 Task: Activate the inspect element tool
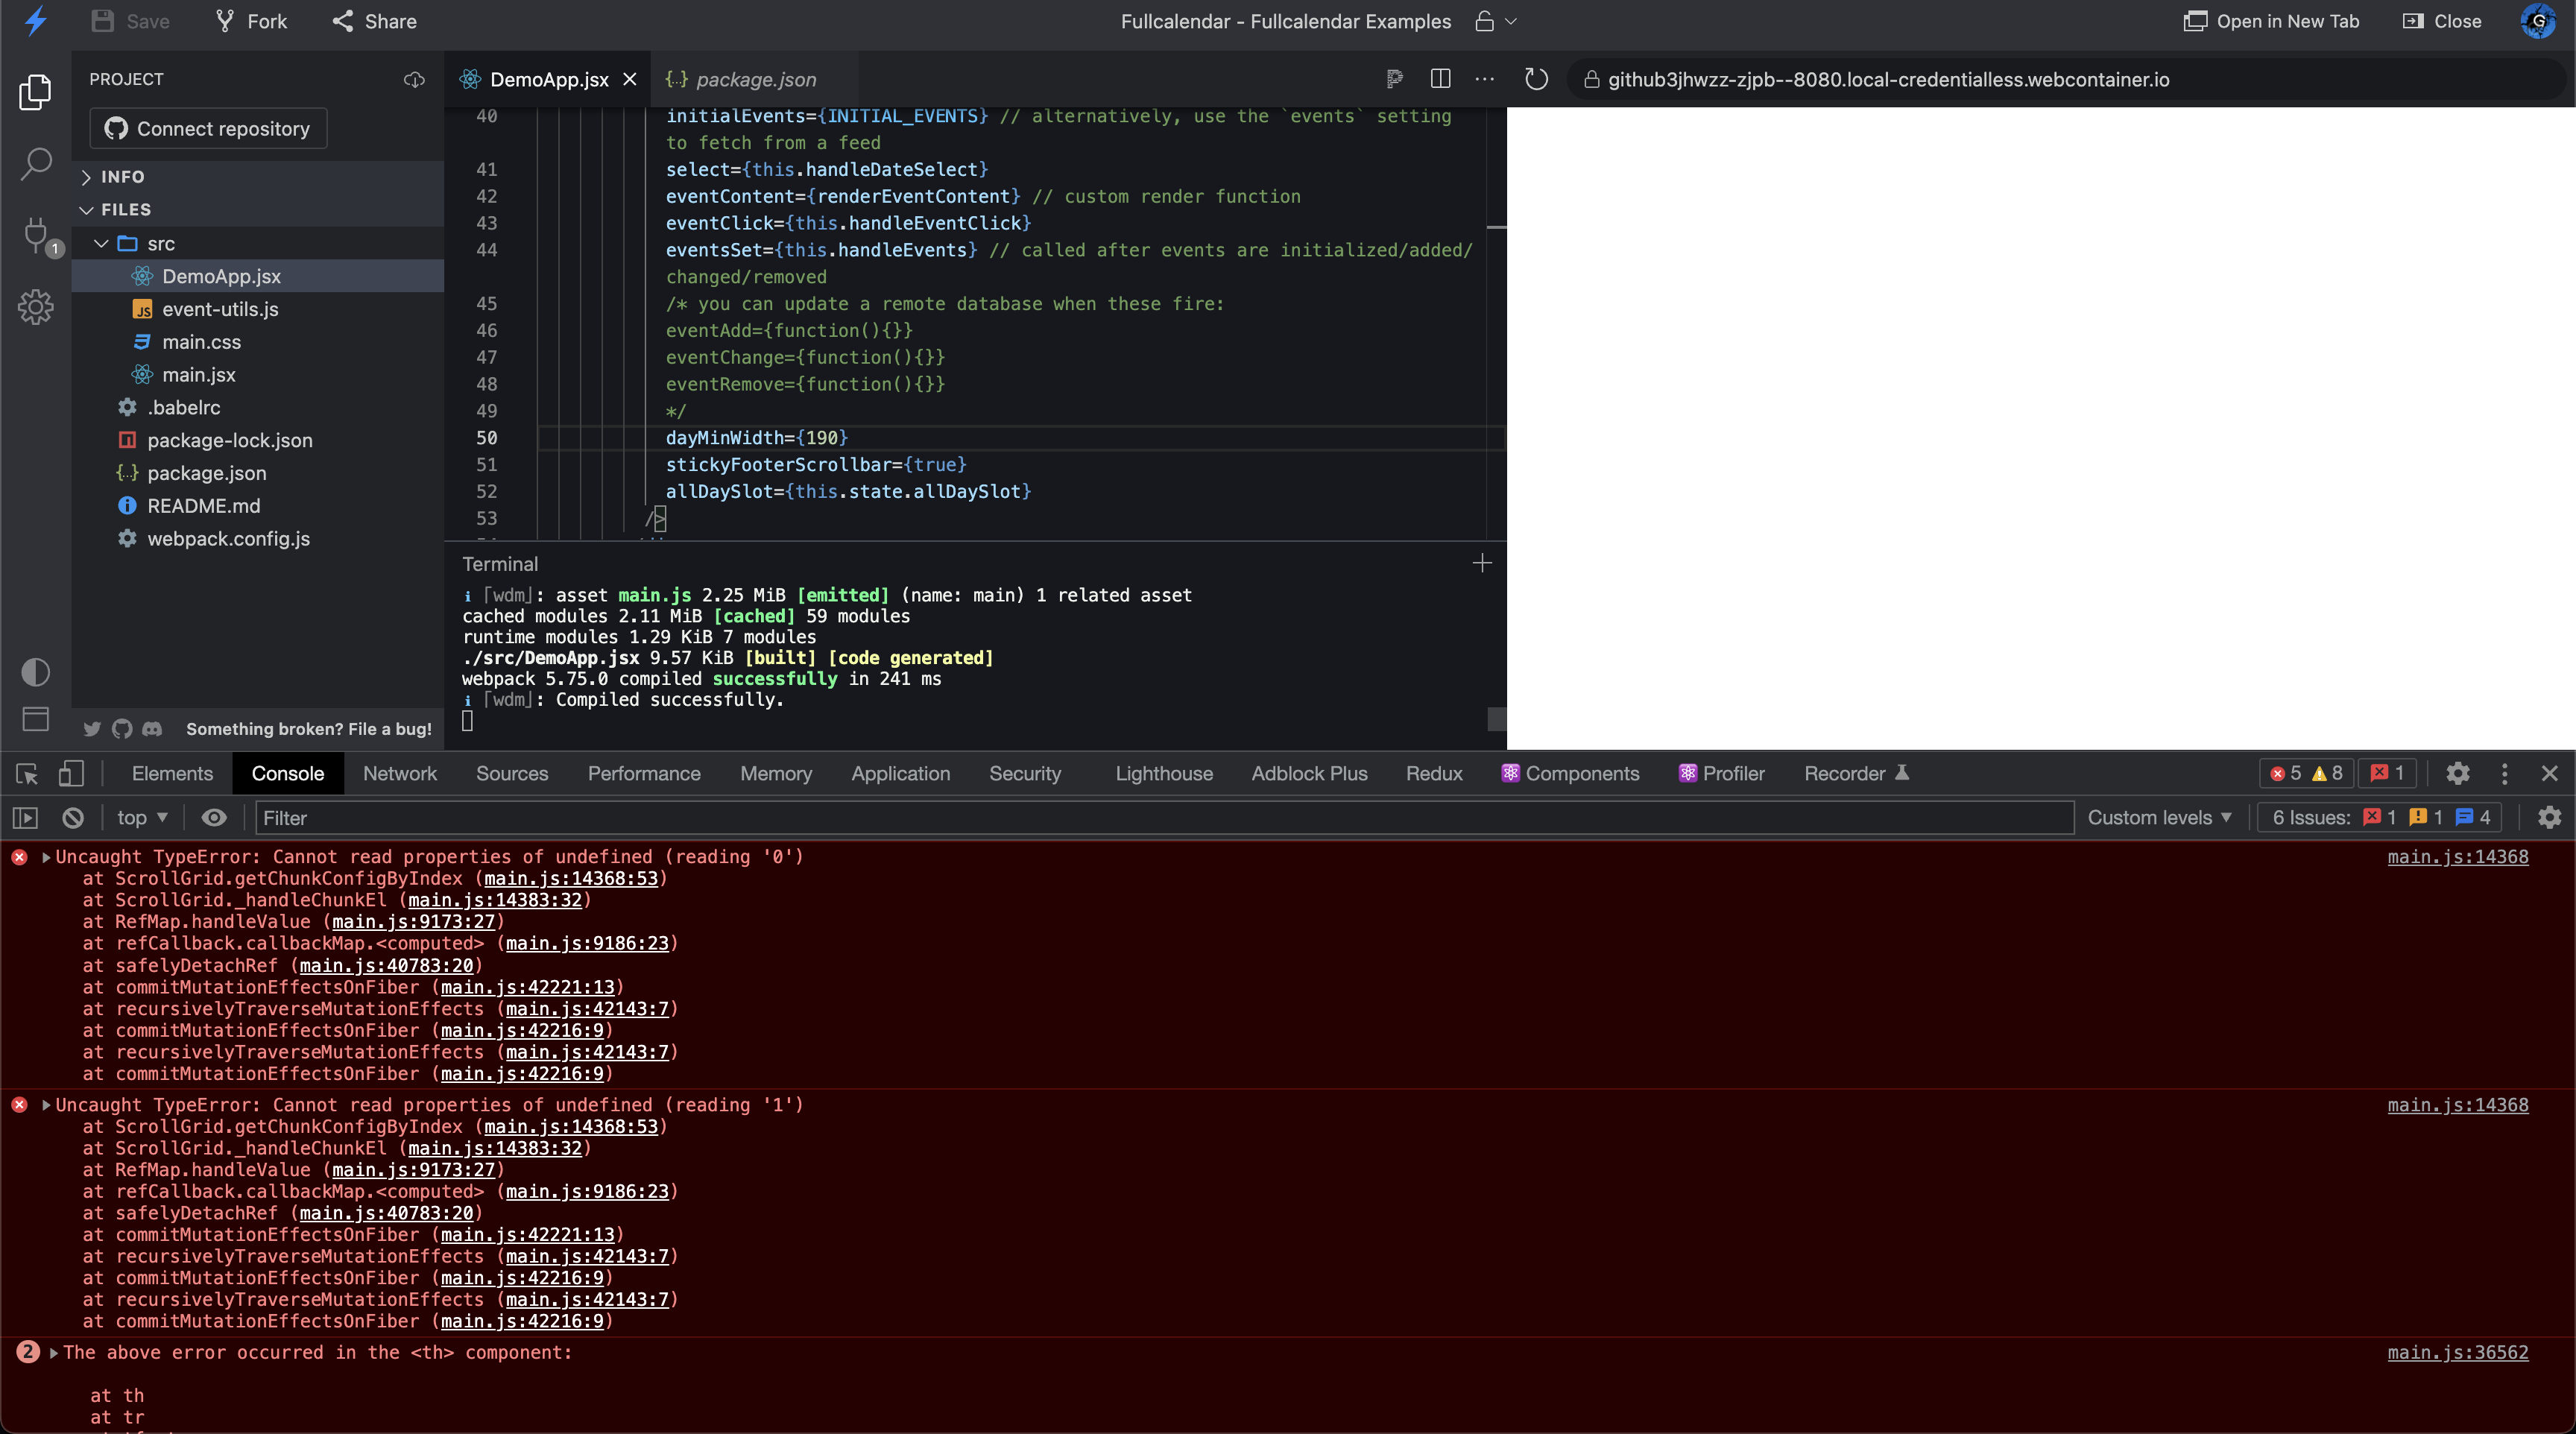pyautogui.click(x=25, y=773)
